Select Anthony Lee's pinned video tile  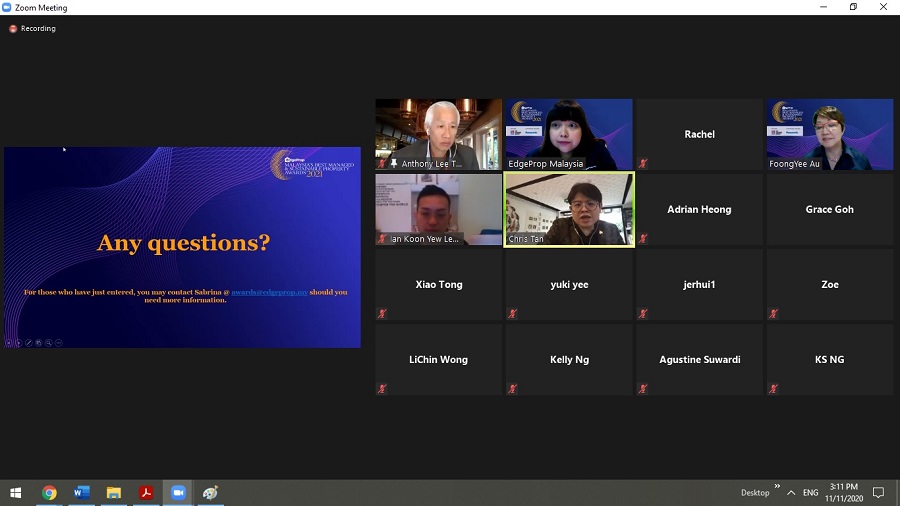(x=438, y=134)
